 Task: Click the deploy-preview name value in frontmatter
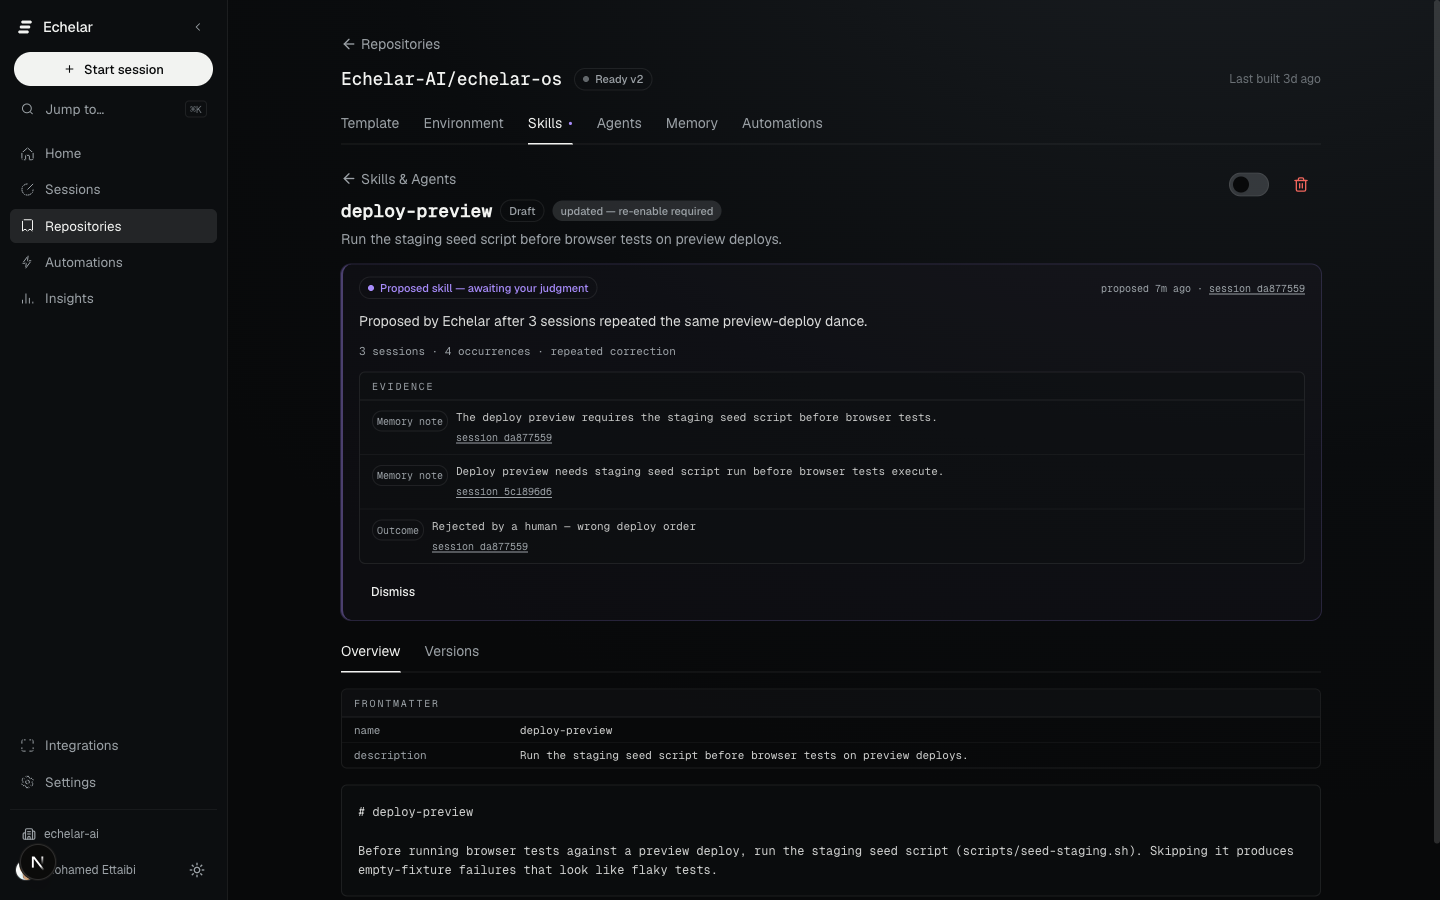(566, 731)
